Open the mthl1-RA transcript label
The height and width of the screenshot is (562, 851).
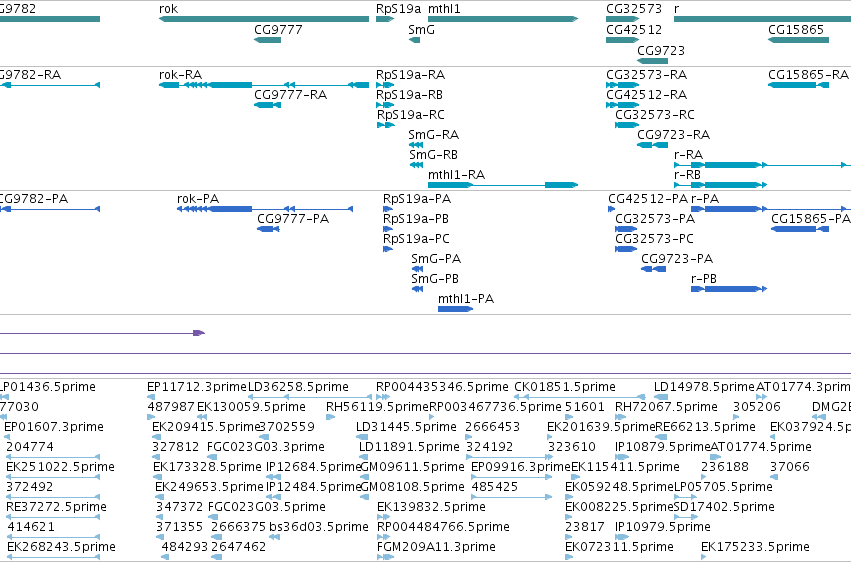coord(456,175)
